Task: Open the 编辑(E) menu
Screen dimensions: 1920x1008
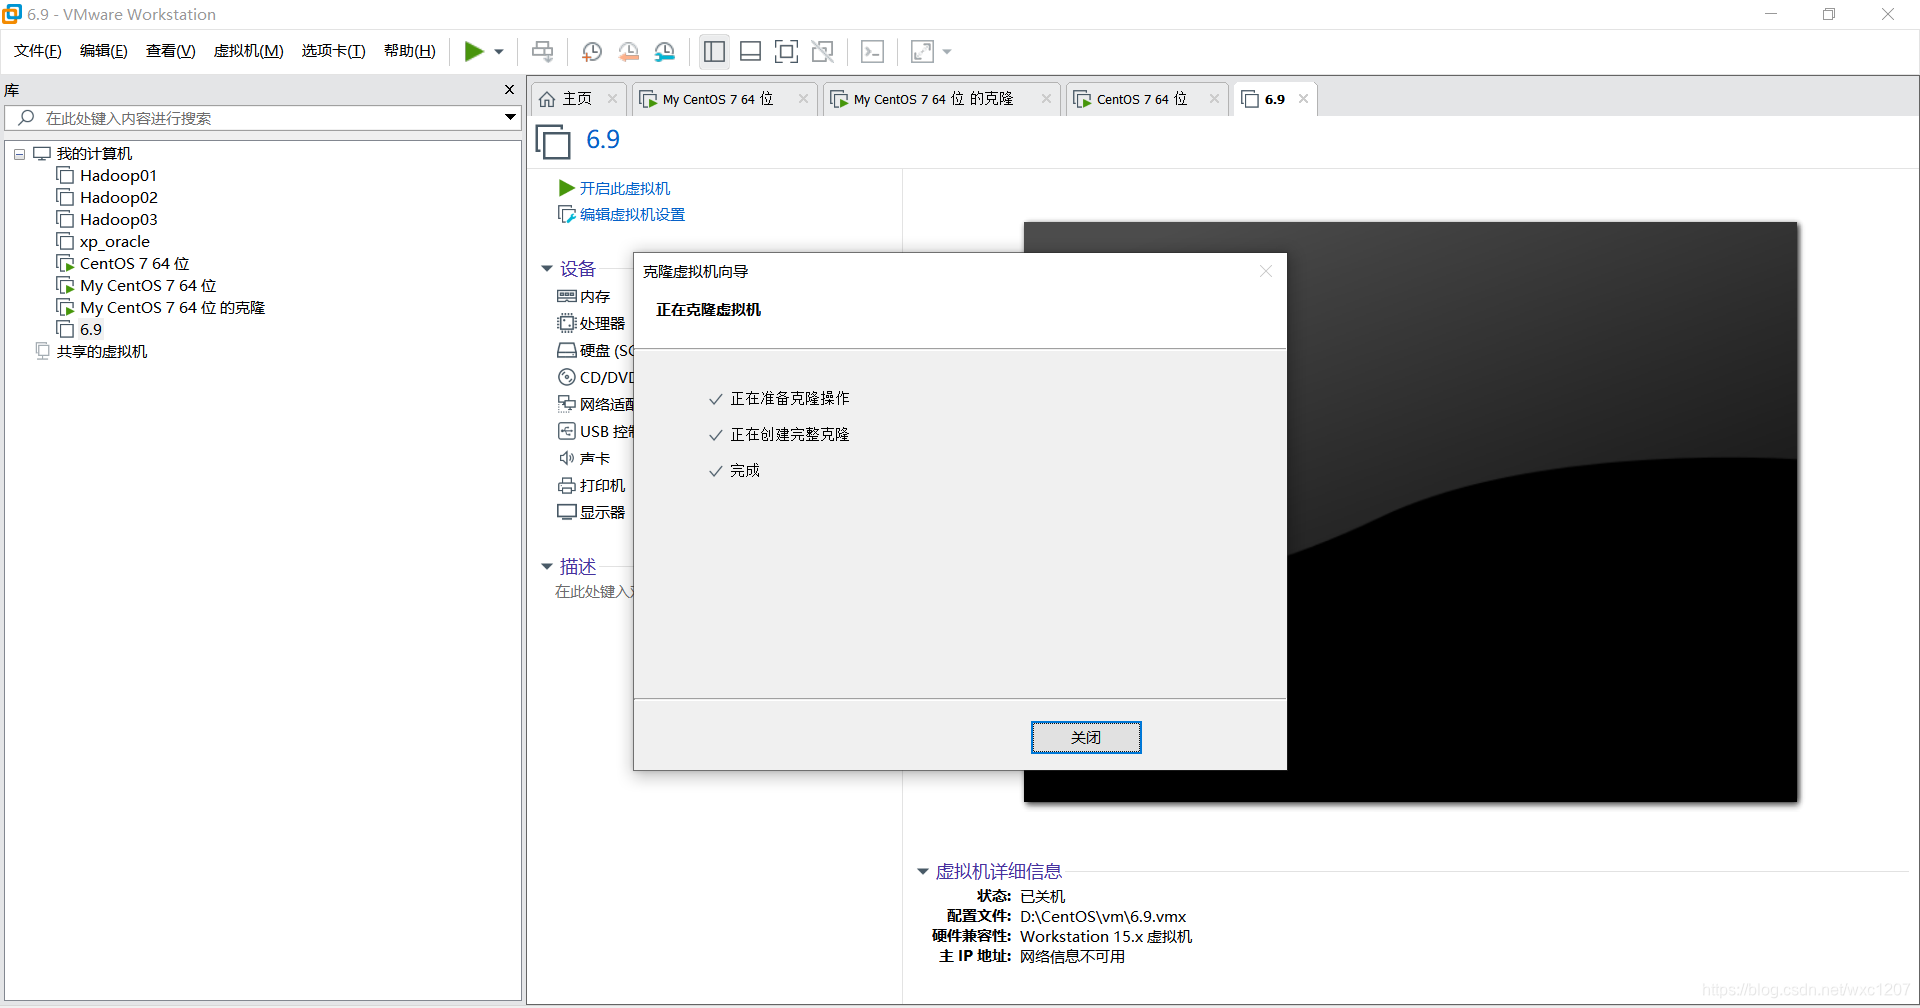Action: 104,51
